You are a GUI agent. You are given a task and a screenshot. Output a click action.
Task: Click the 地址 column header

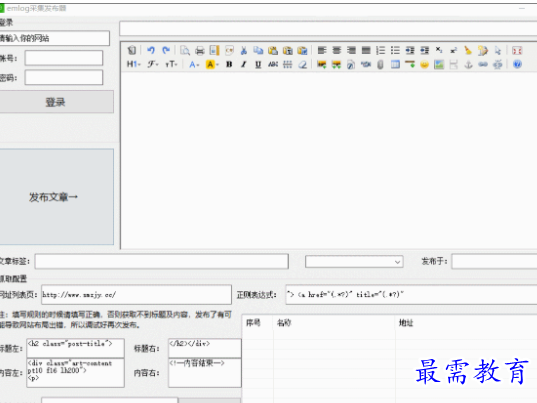[406, 323]
